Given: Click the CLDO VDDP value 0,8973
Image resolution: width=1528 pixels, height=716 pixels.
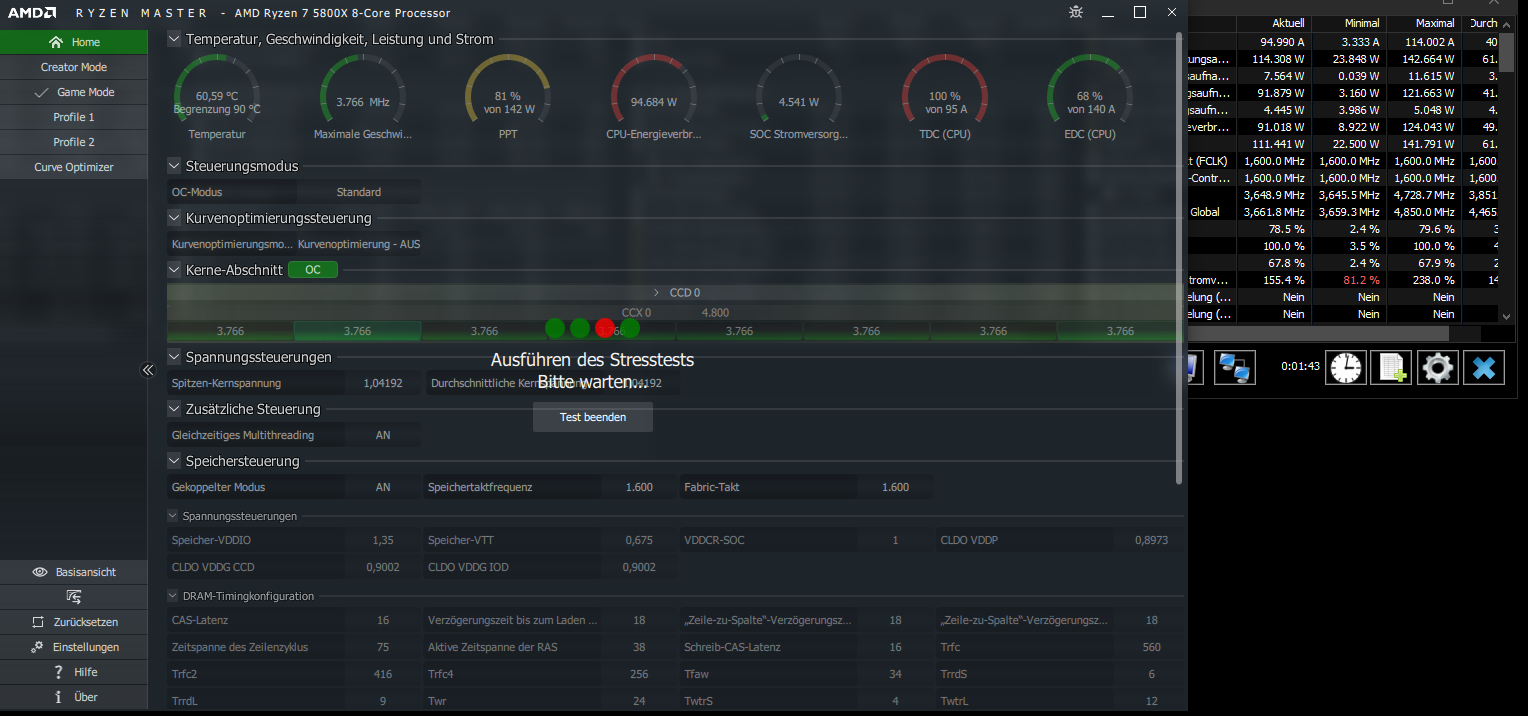Looking at the screenshot, I should point(1151,540).
